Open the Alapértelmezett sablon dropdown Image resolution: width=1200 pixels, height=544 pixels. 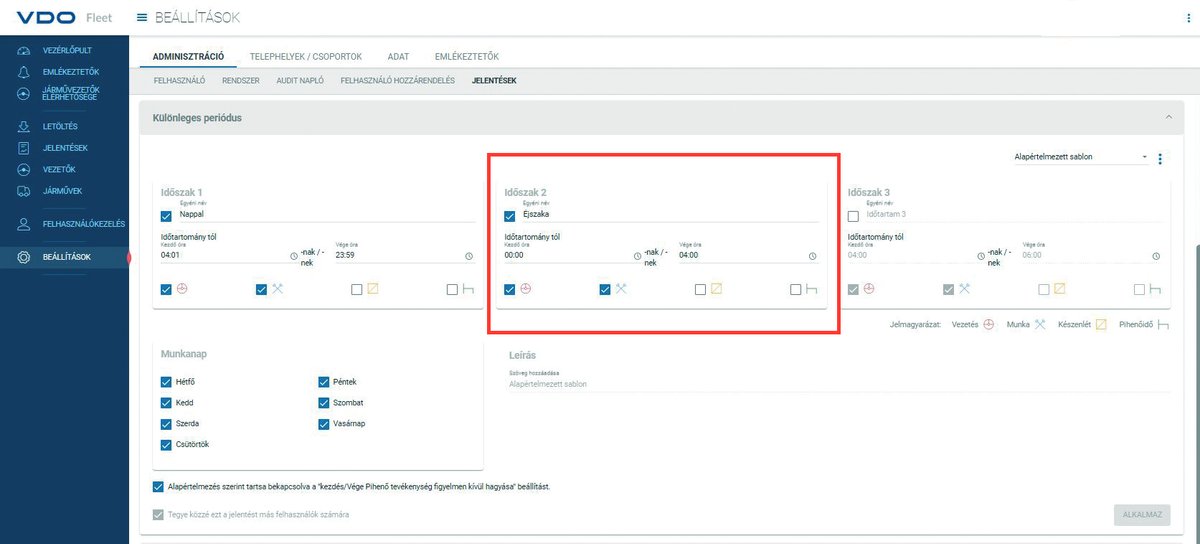click(x=1078, y=158)
